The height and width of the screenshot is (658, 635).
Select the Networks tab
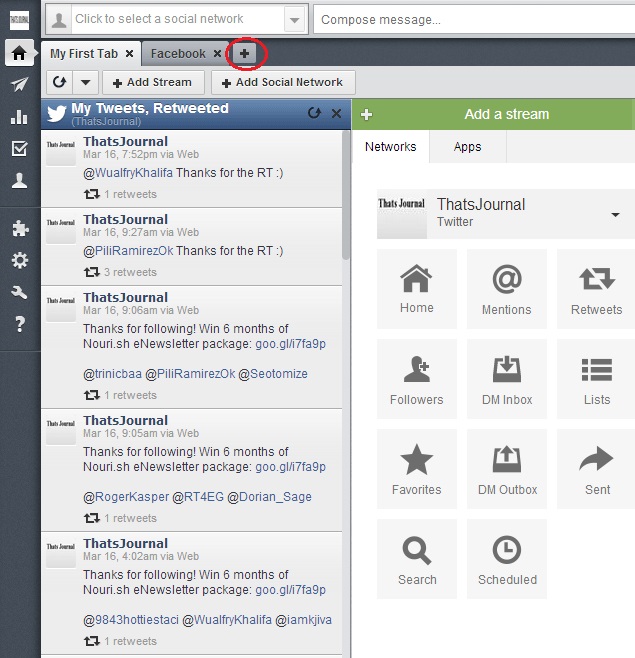pyautogui.click(x=390, y=146)
